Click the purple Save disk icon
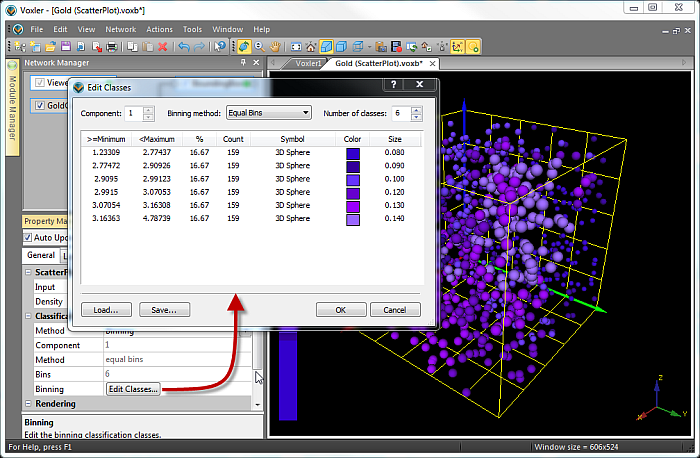The height and width of the screenshot is (458, 700). pyautogui.click(x=66, y=46)
